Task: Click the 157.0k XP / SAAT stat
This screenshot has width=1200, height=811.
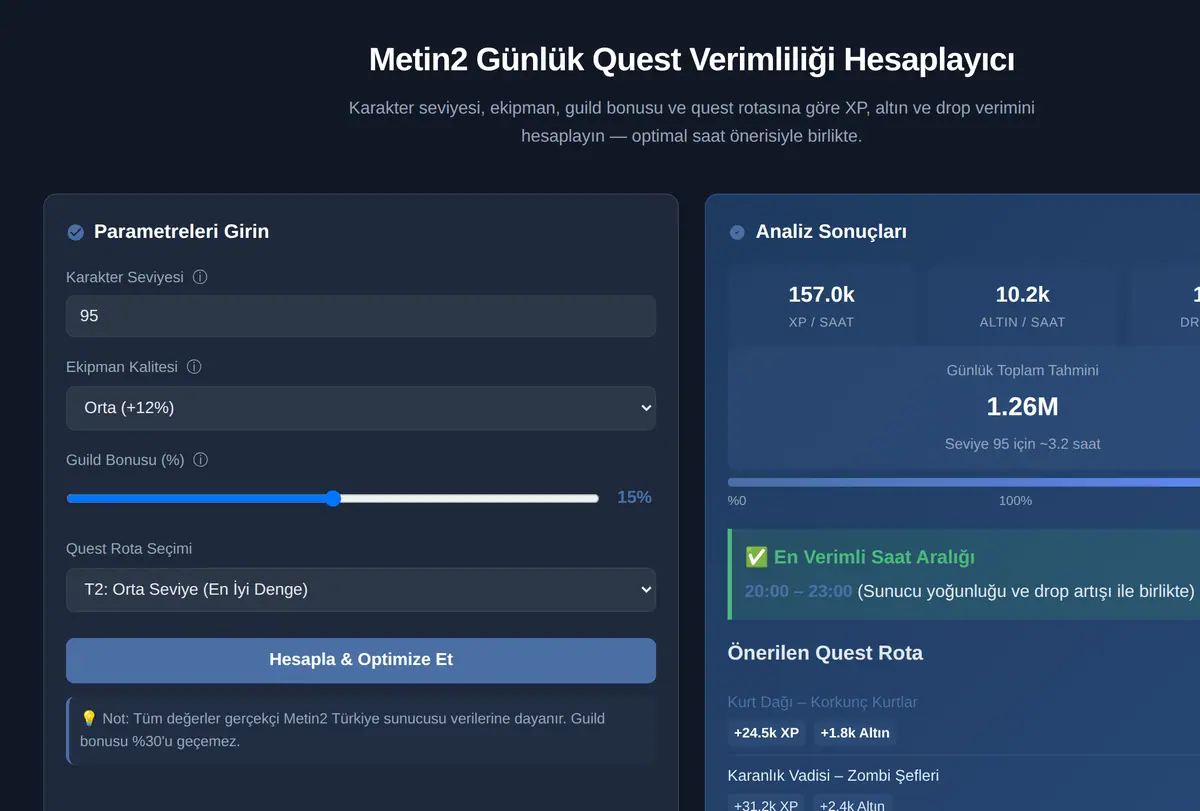Action: coord(822,306)
